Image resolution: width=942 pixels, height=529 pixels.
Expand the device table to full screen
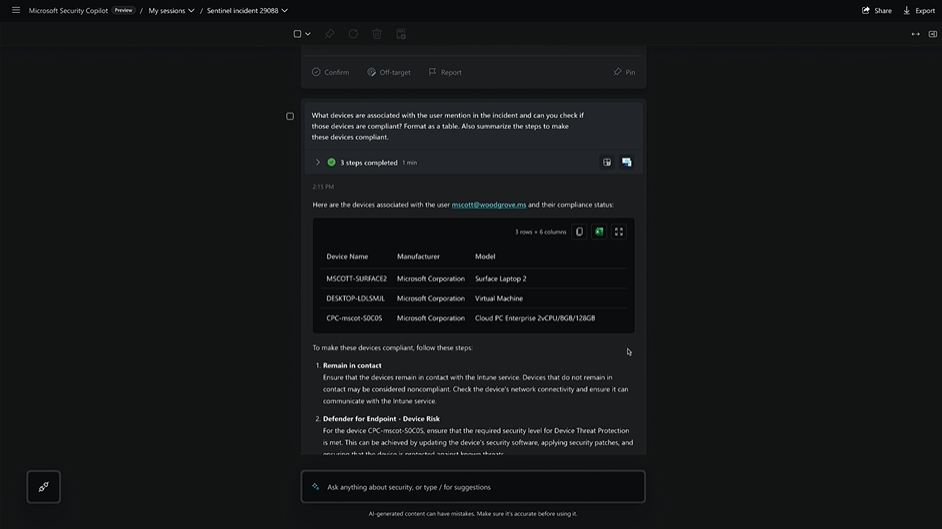619,232
